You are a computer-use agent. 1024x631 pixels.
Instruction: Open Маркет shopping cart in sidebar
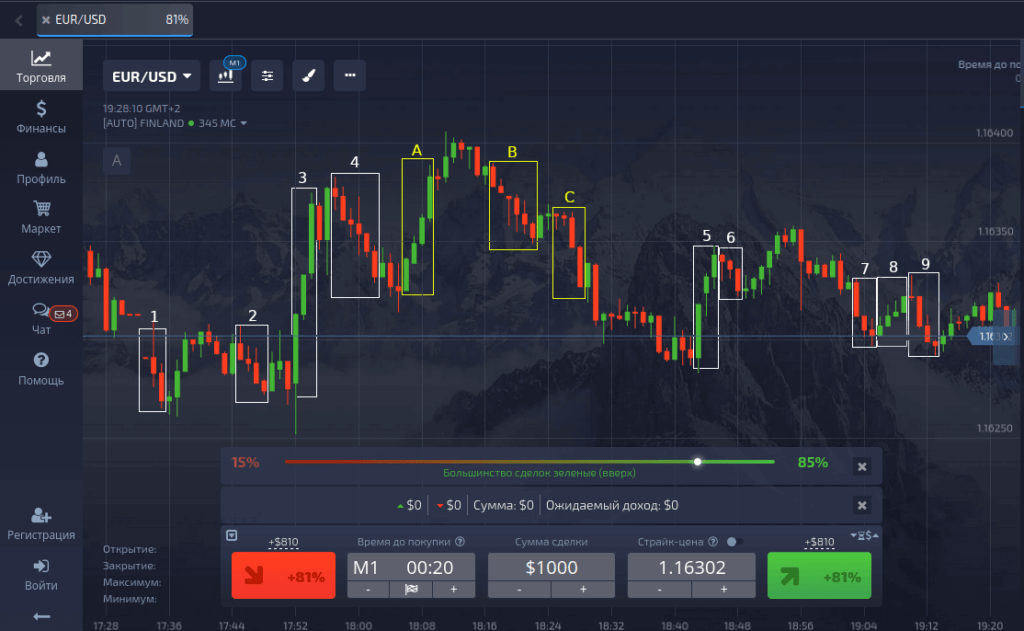click(41, 217)
